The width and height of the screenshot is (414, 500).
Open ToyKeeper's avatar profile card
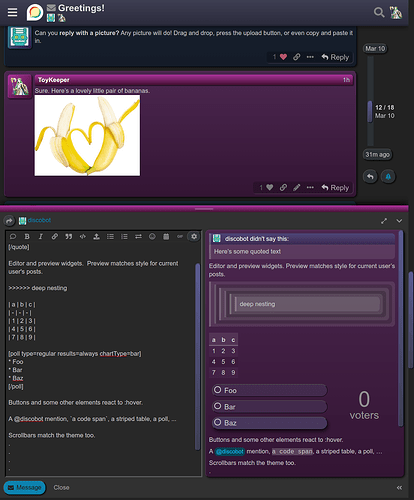click(19, 86)
